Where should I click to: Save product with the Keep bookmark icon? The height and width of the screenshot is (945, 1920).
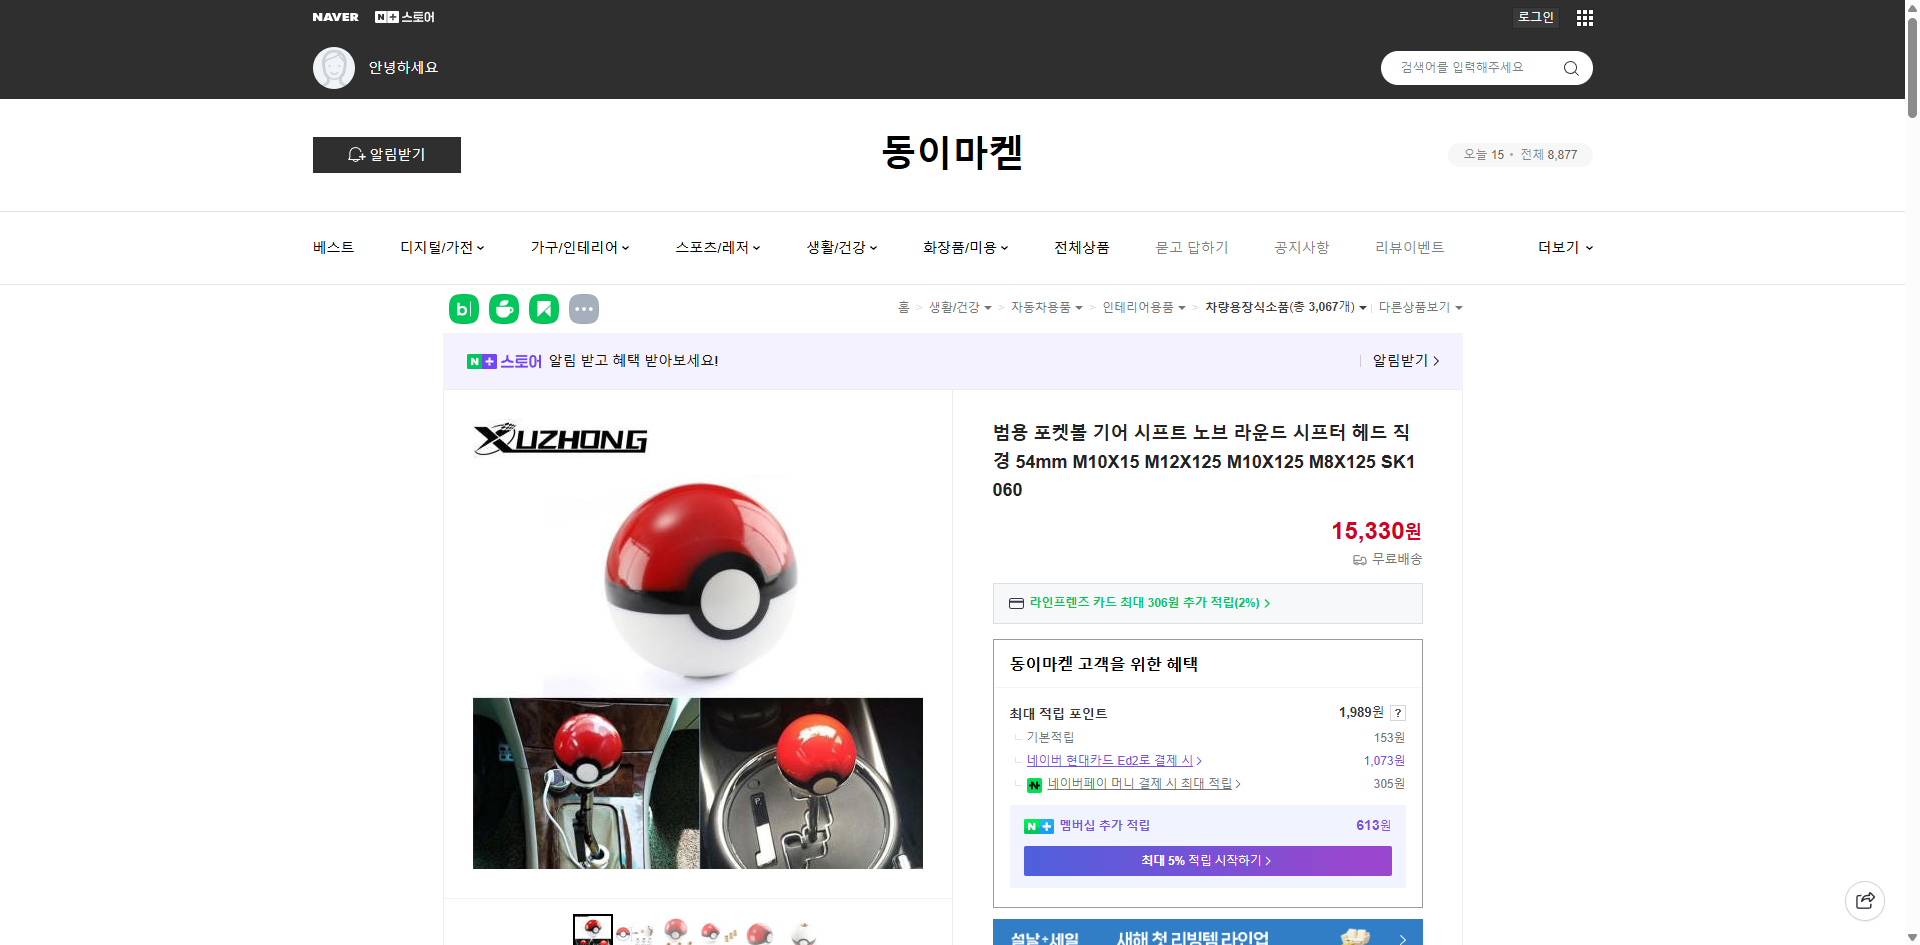pyautogui.click(x=543, y=309)
